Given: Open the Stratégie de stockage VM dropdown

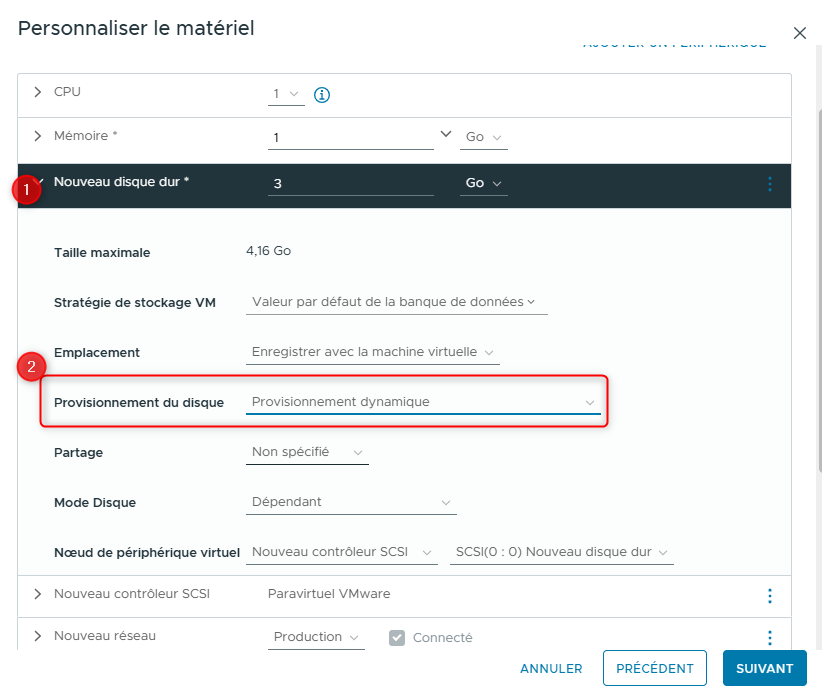Looking at the screenshot, I should (x=395, y=302).
